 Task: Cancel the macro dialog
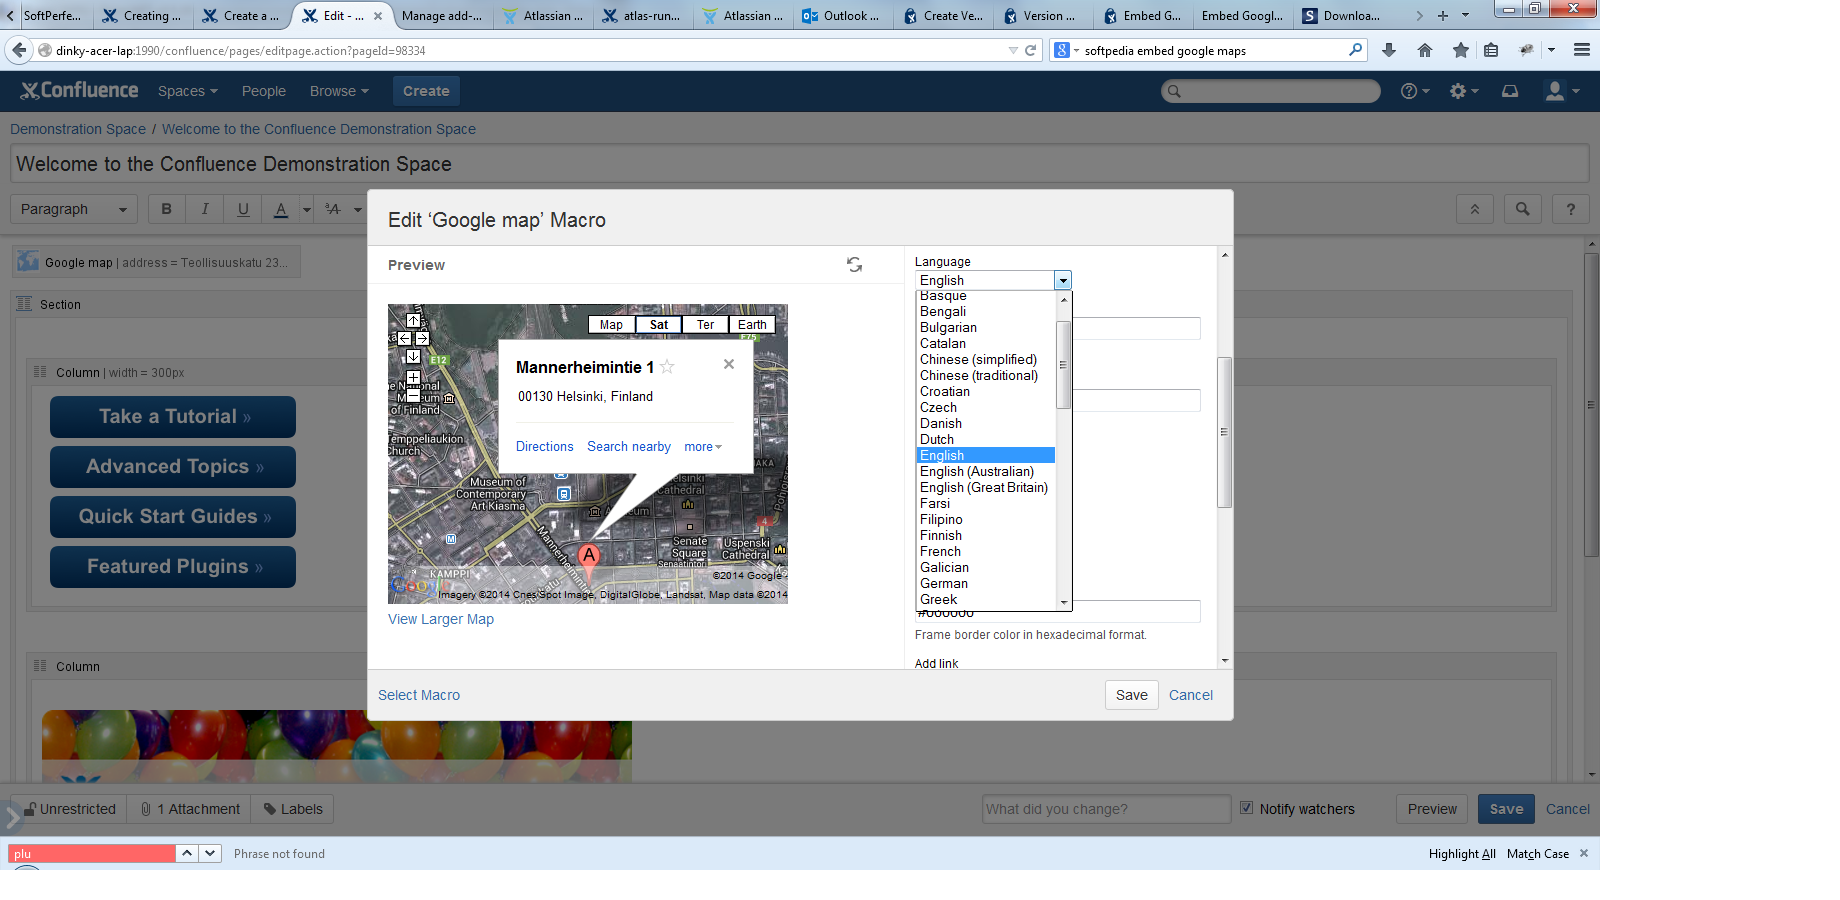point(1191,695)
